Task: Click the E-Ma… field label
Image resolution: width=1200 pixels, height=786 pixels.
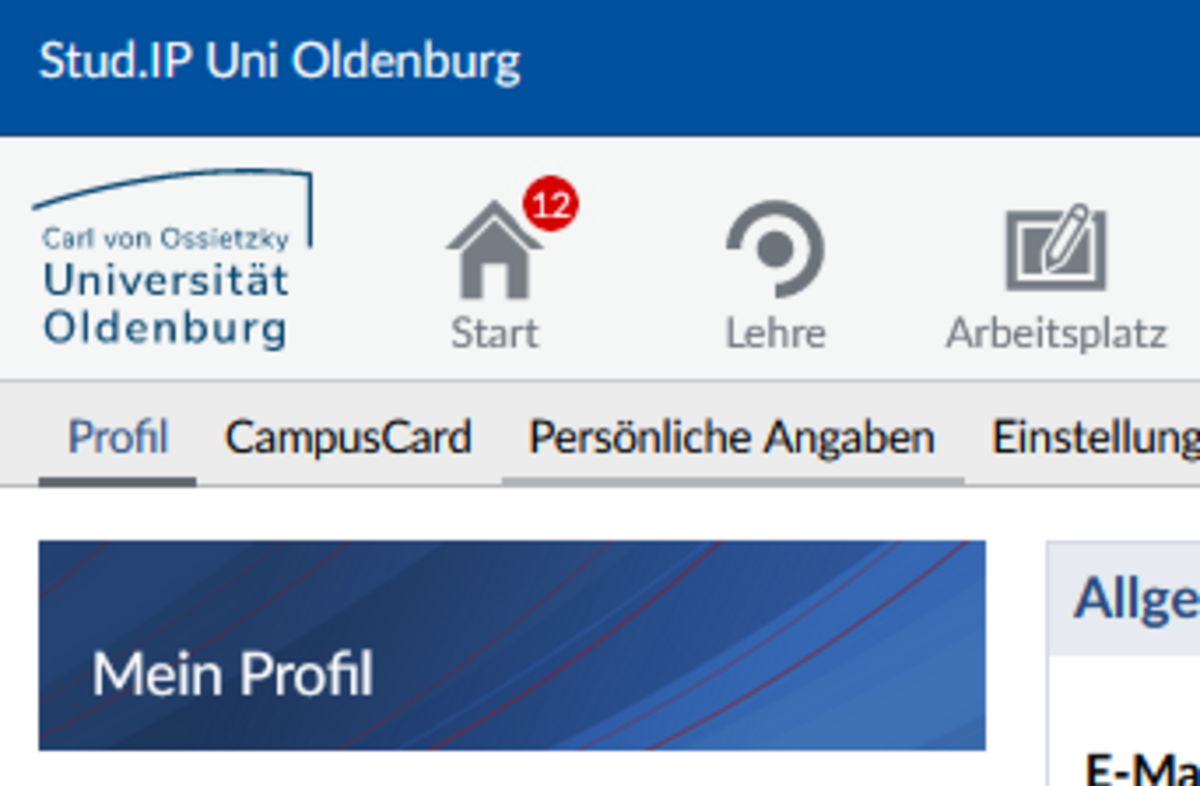Action: pos(1142,769)
